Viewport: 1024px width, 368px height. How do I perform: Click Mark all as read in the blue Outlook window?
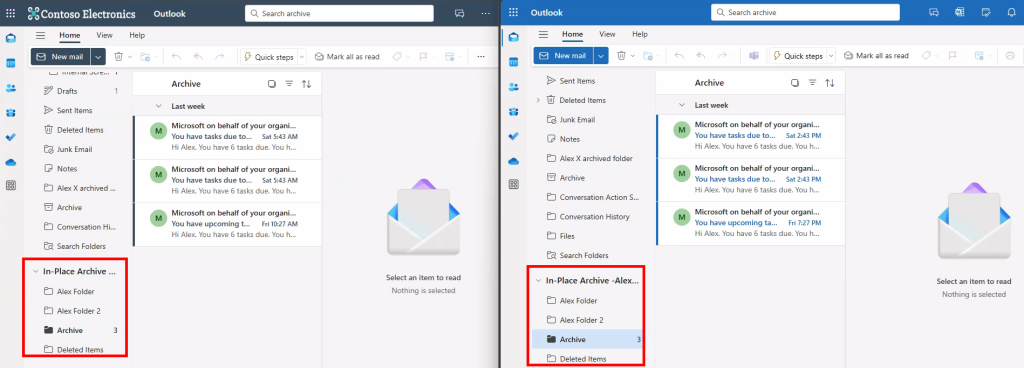(x=876, y=55)
